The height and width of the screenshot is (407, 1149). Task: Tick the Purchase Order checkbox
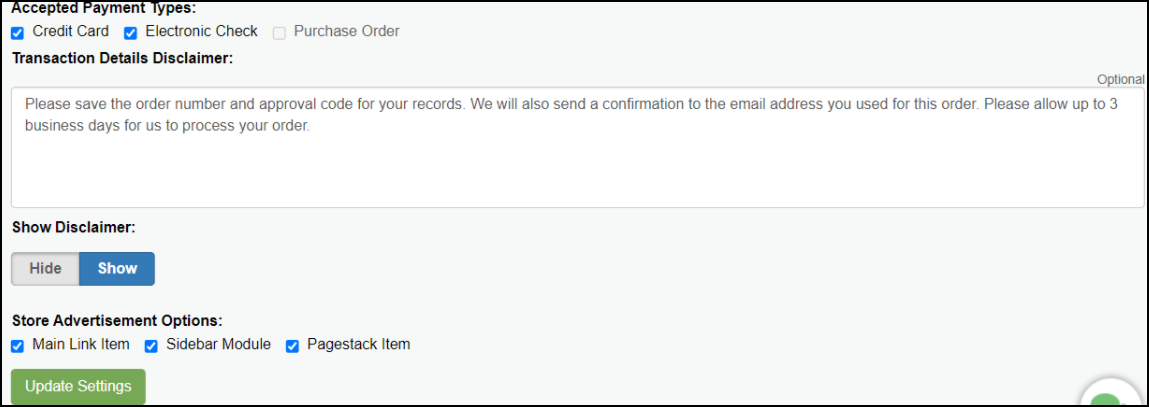279,33
